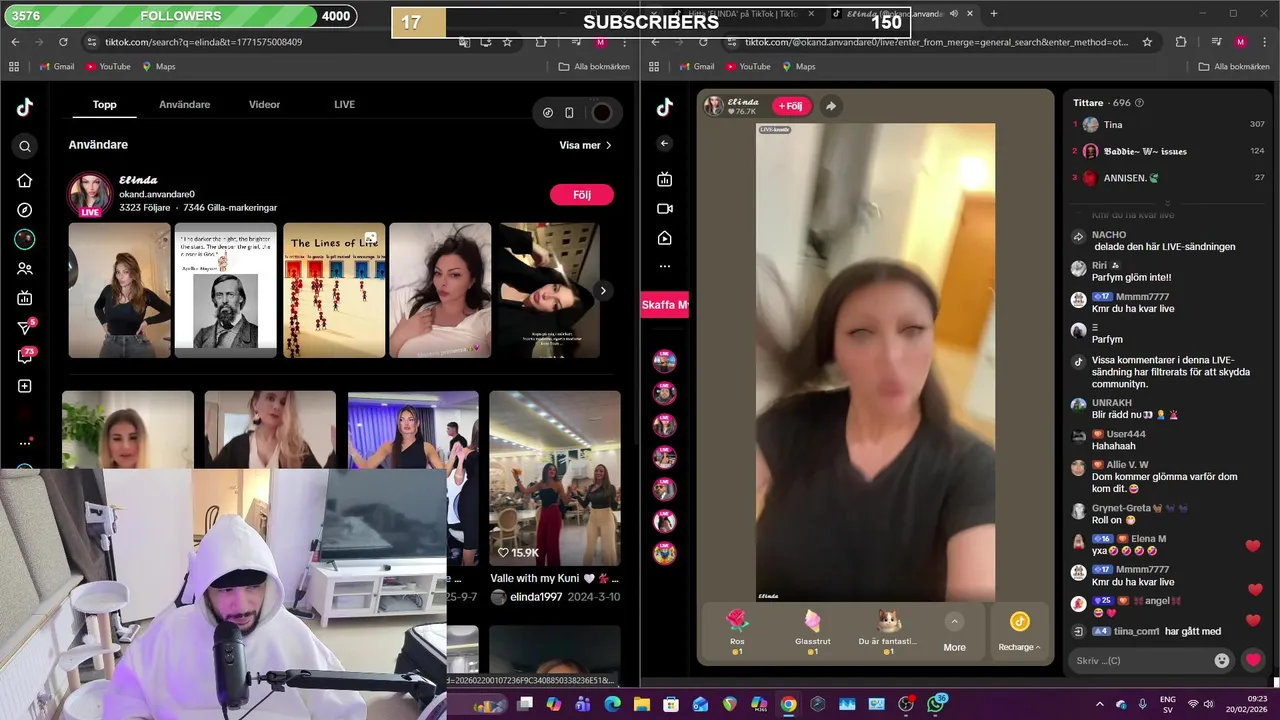Click the Tittare info question-mark icon

(1139, 103)
